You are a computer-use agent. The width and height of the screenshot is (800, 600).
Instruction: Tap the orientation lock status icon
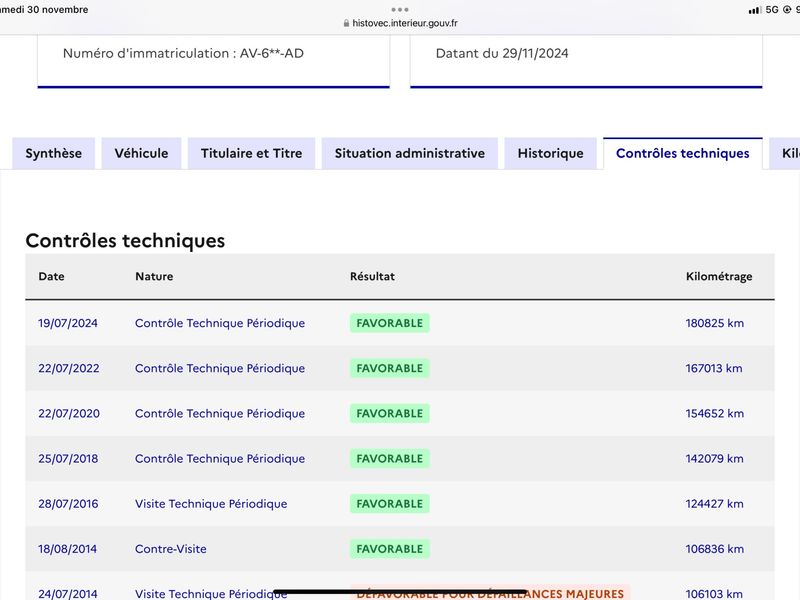click(x=787, y=10)
